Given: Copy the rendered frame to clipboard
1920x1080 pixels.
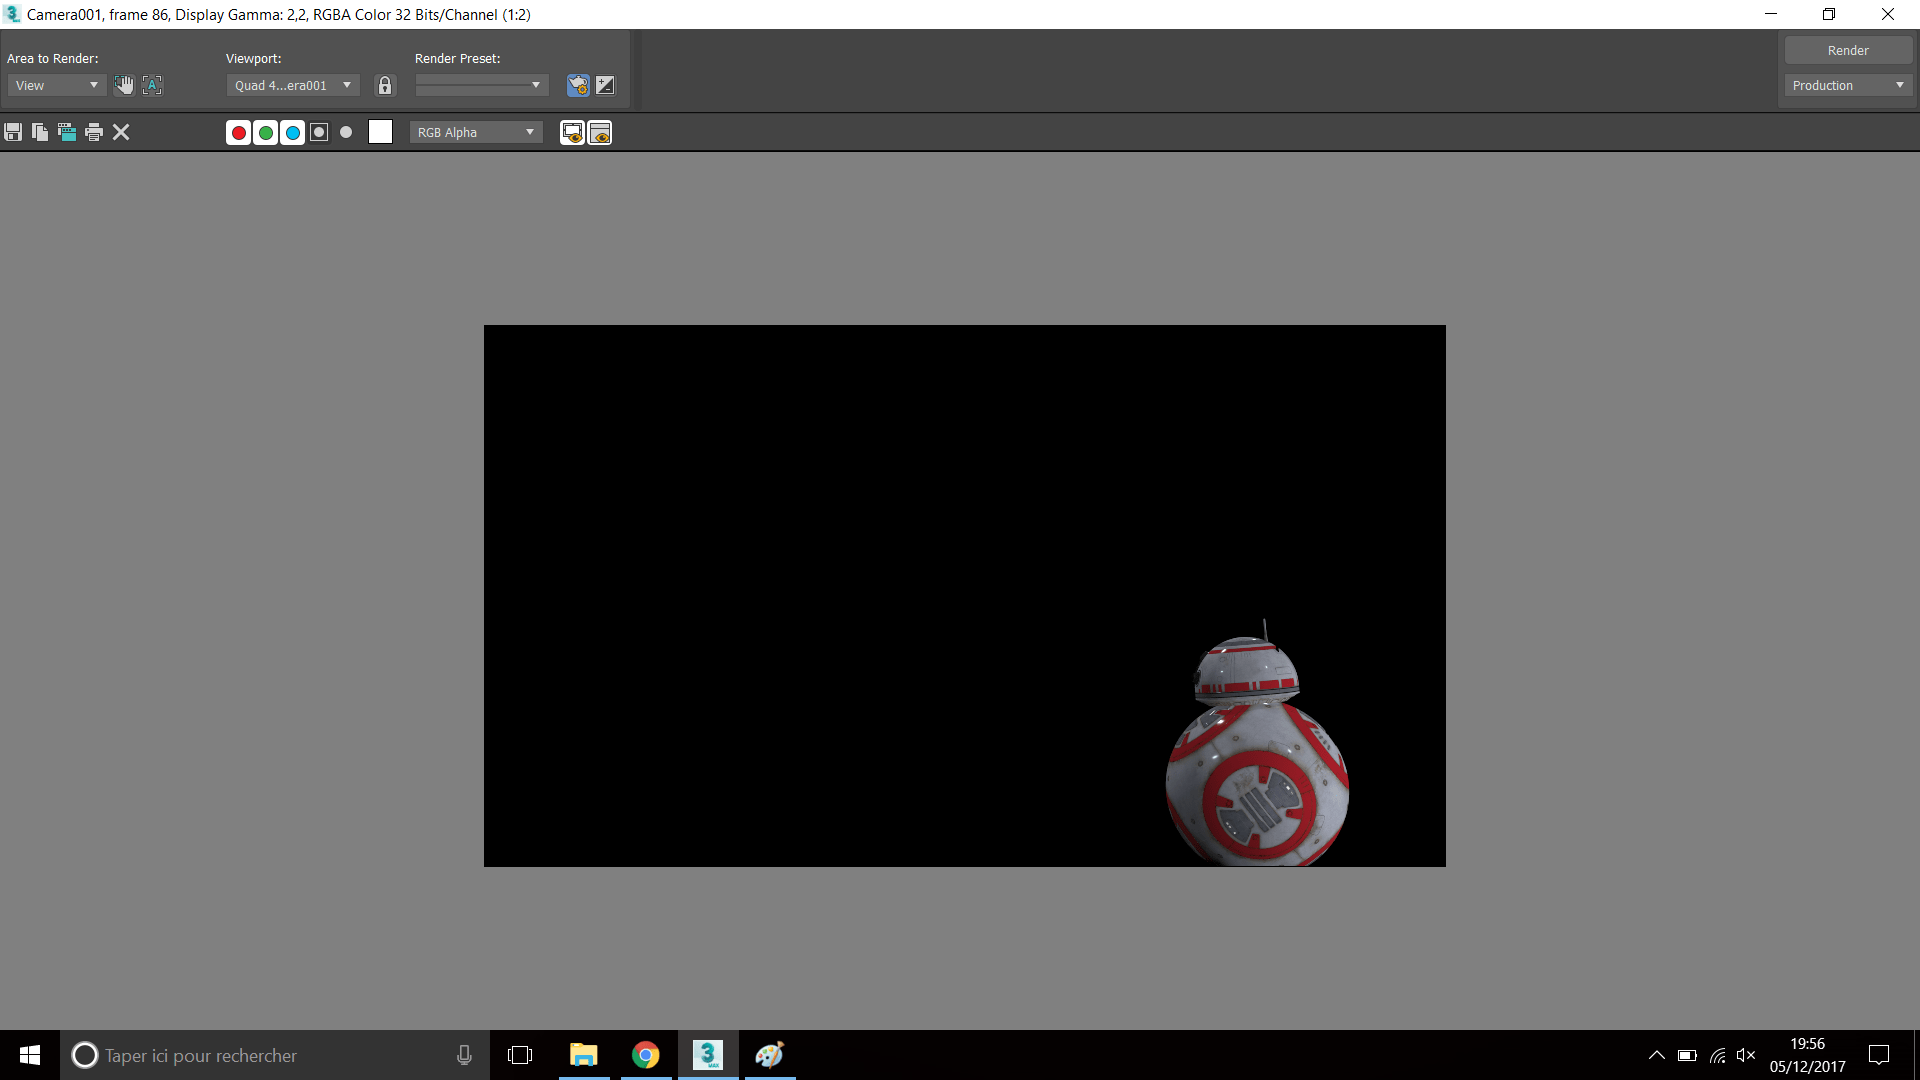Looking at the screenshot, I should (x=39, y=131).
